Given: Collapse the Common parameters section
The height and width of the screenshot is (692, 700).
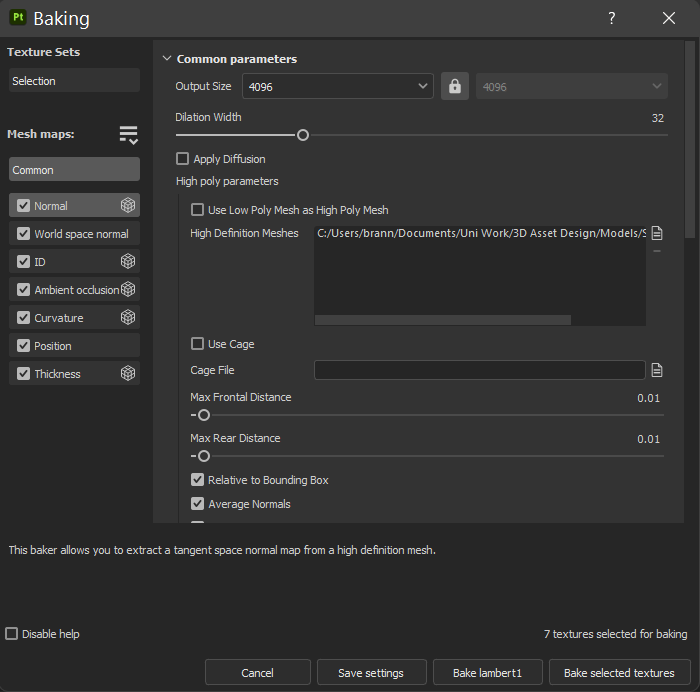Looking at the screenshot, I should tap(167, 59).
